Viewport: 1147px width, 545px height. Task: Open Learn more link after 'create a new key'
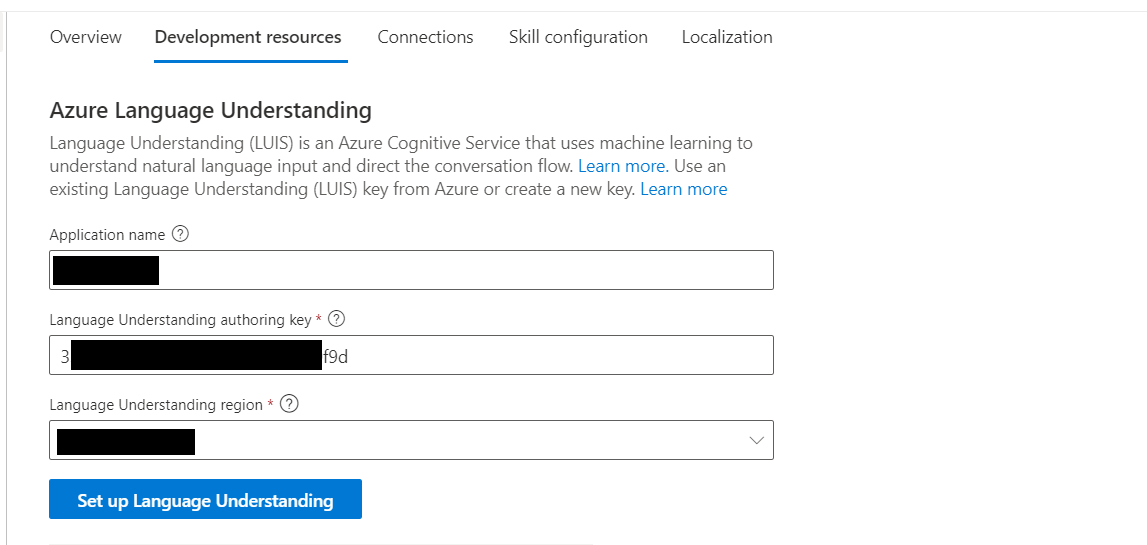pos(683,189)
